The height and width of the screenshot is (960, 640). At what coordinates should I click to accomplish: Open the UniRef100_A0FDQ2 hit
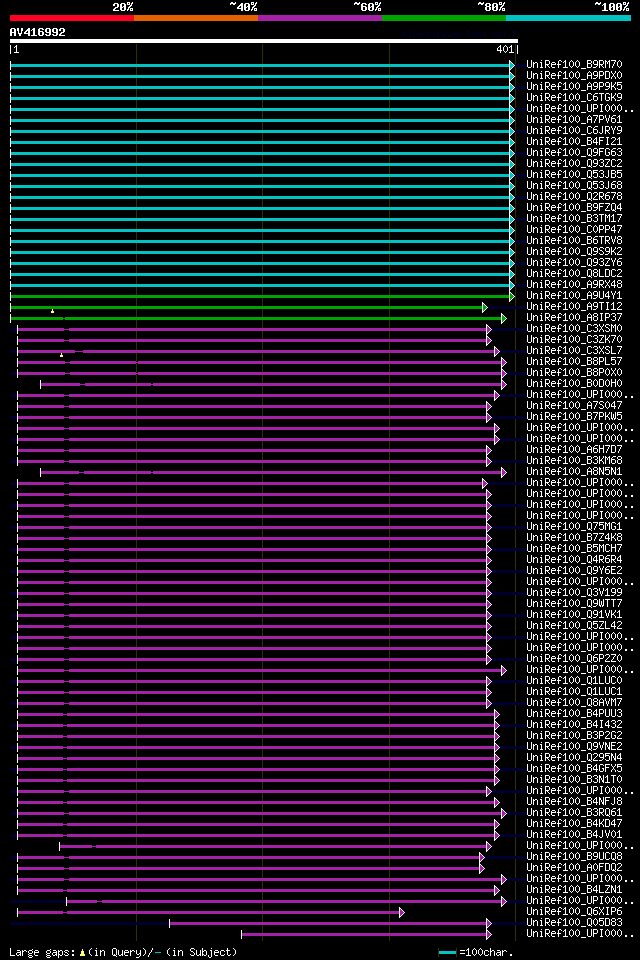click(574, 869)
